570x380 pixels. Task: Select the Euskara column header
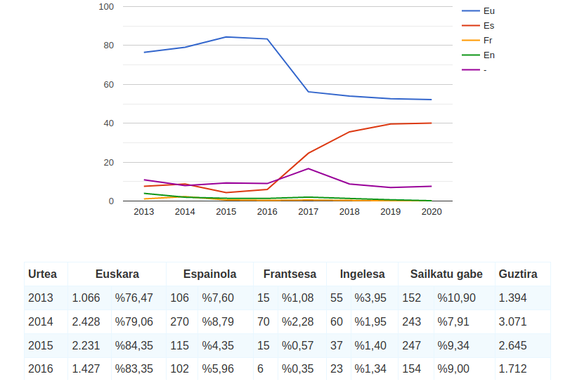click(117, 274)
